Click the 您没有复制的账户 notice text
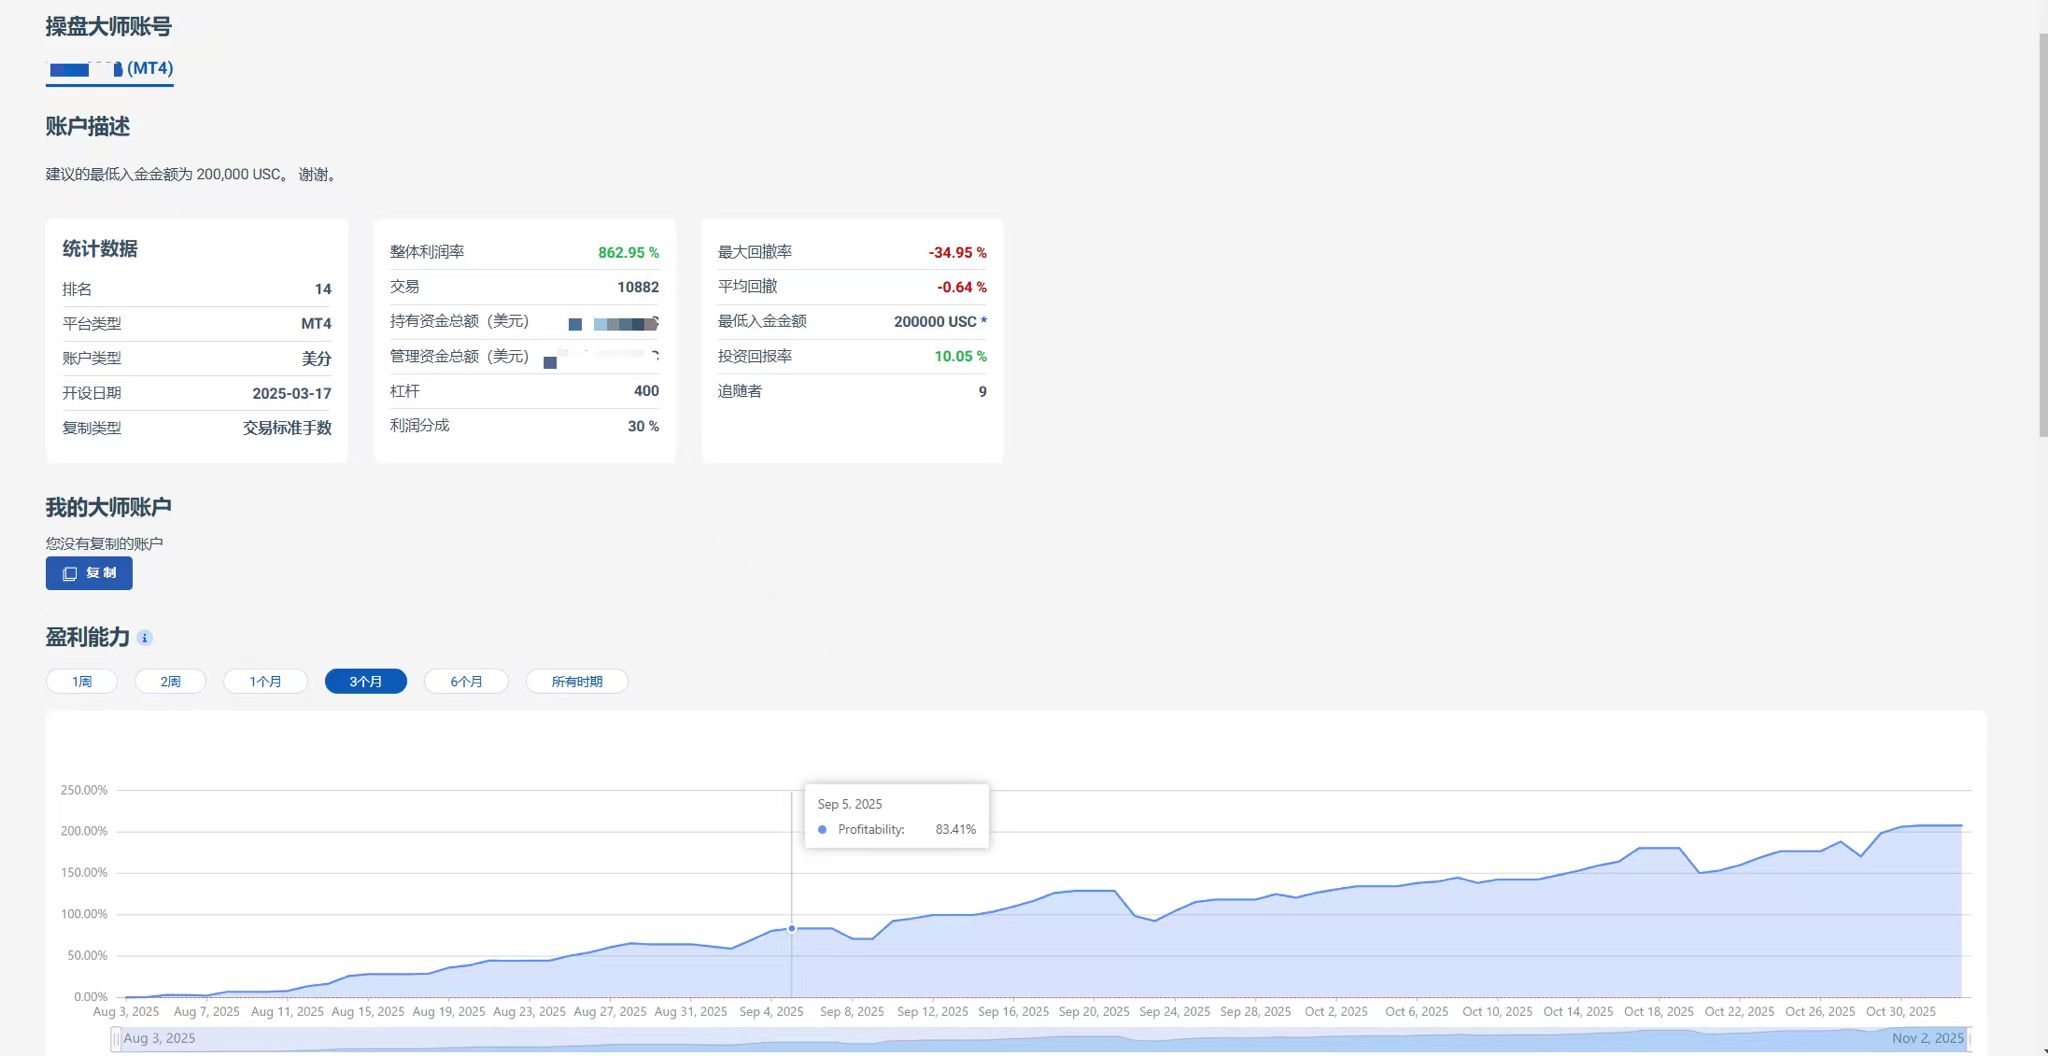This screenshot has height=1056, width=2048. [104, 544]
